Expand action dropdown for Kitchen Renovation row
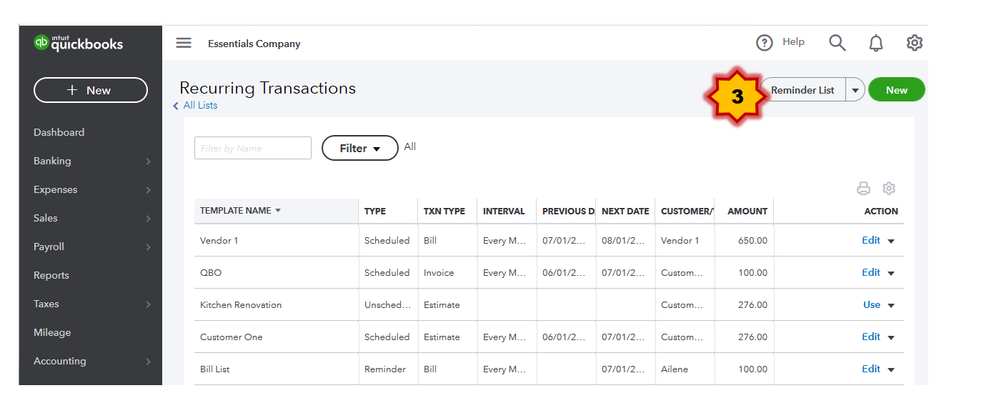This screenshot has height=403, width=999. pos(891,305)
